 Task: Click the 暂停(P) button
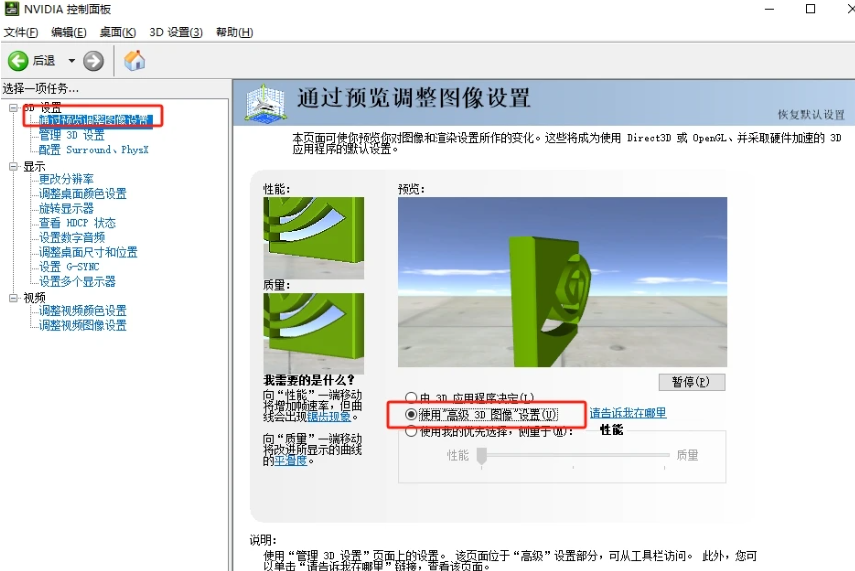pos(691,382)
